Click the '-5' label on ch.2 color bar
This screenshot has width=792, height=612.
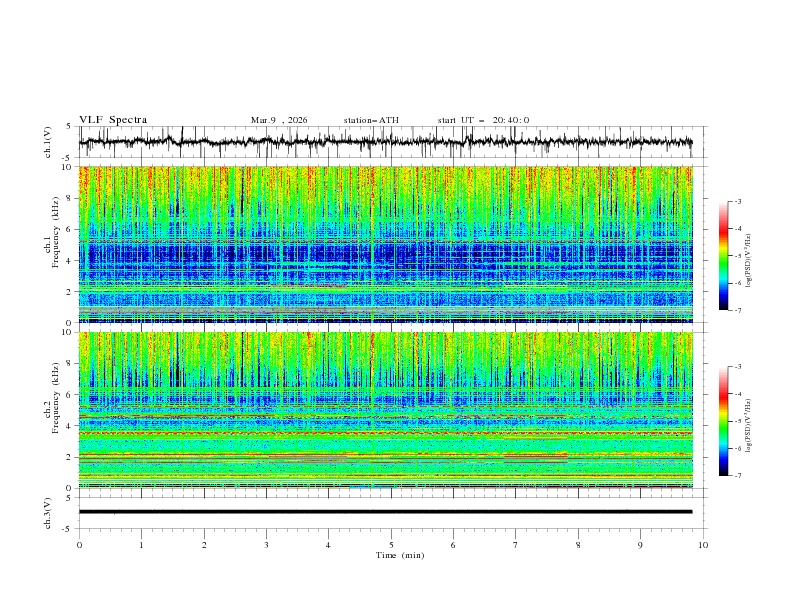[x=737, y=421]
